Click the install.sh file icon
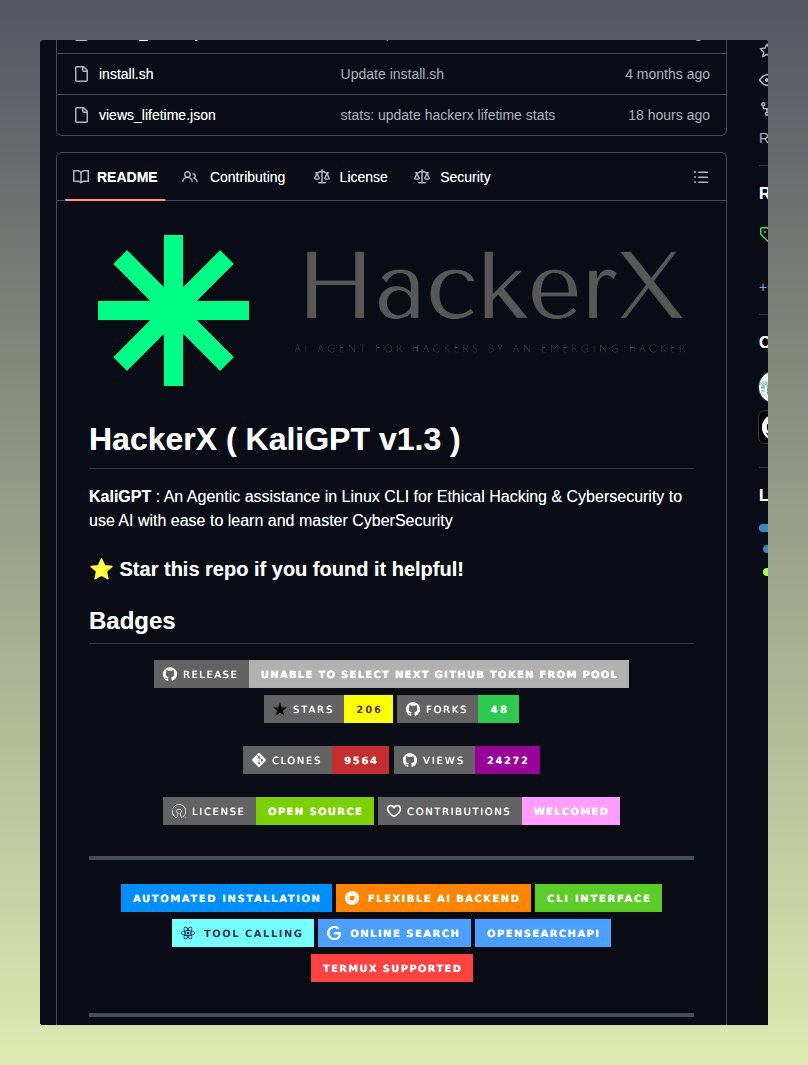Screen dimensions: 808x1065 point(81,74)
